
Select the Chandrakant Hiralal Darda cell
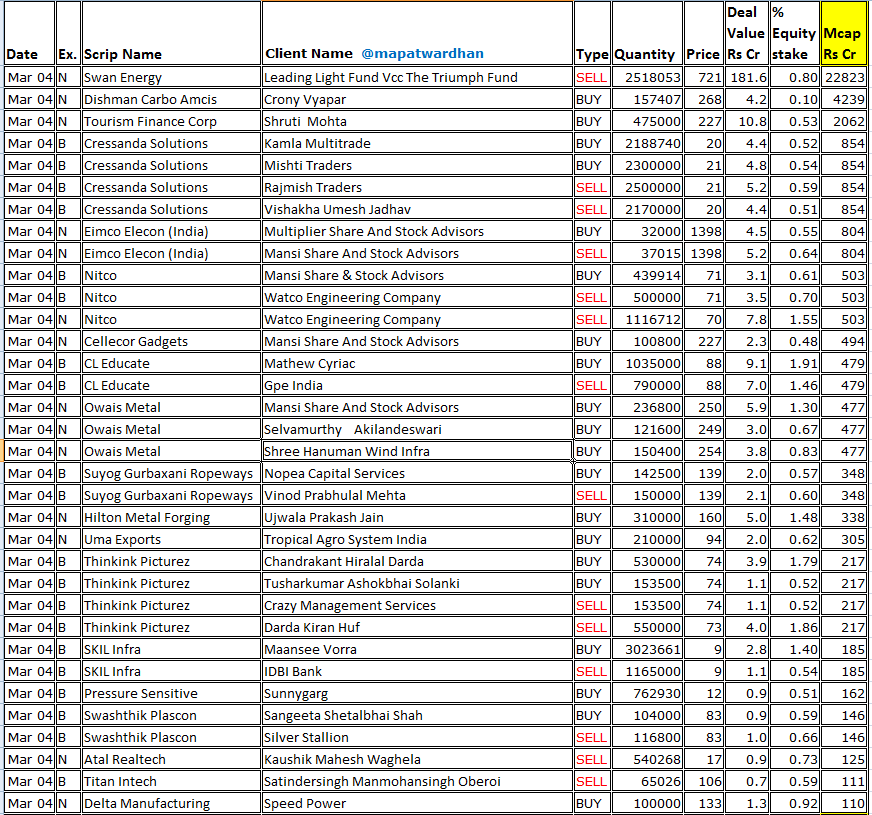417,561
